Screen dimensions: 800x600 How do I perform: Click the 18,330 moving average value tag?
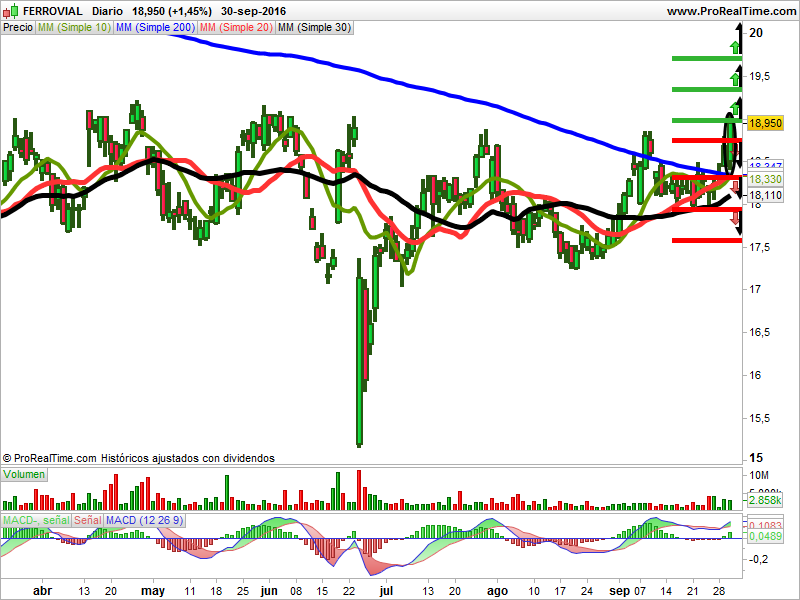tap(765, 179)
